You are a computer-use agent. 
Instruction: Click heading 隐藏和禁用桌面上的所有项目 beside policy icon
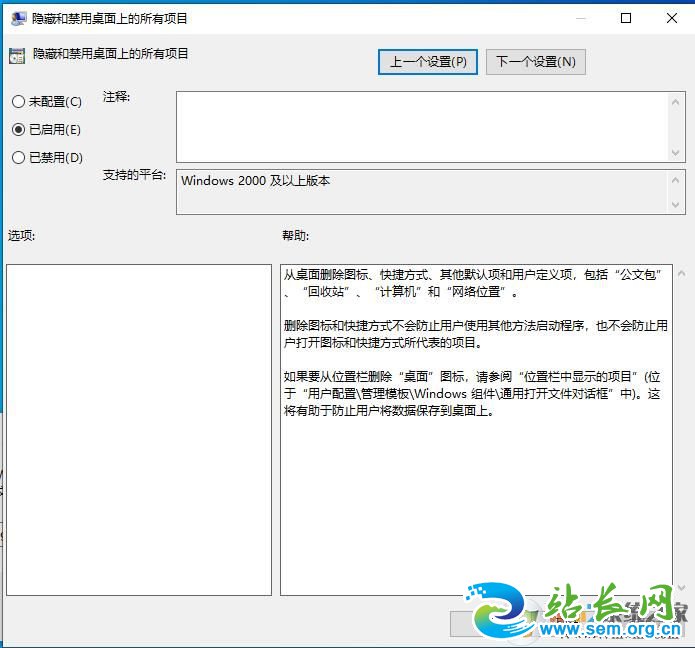coord(110,54)
